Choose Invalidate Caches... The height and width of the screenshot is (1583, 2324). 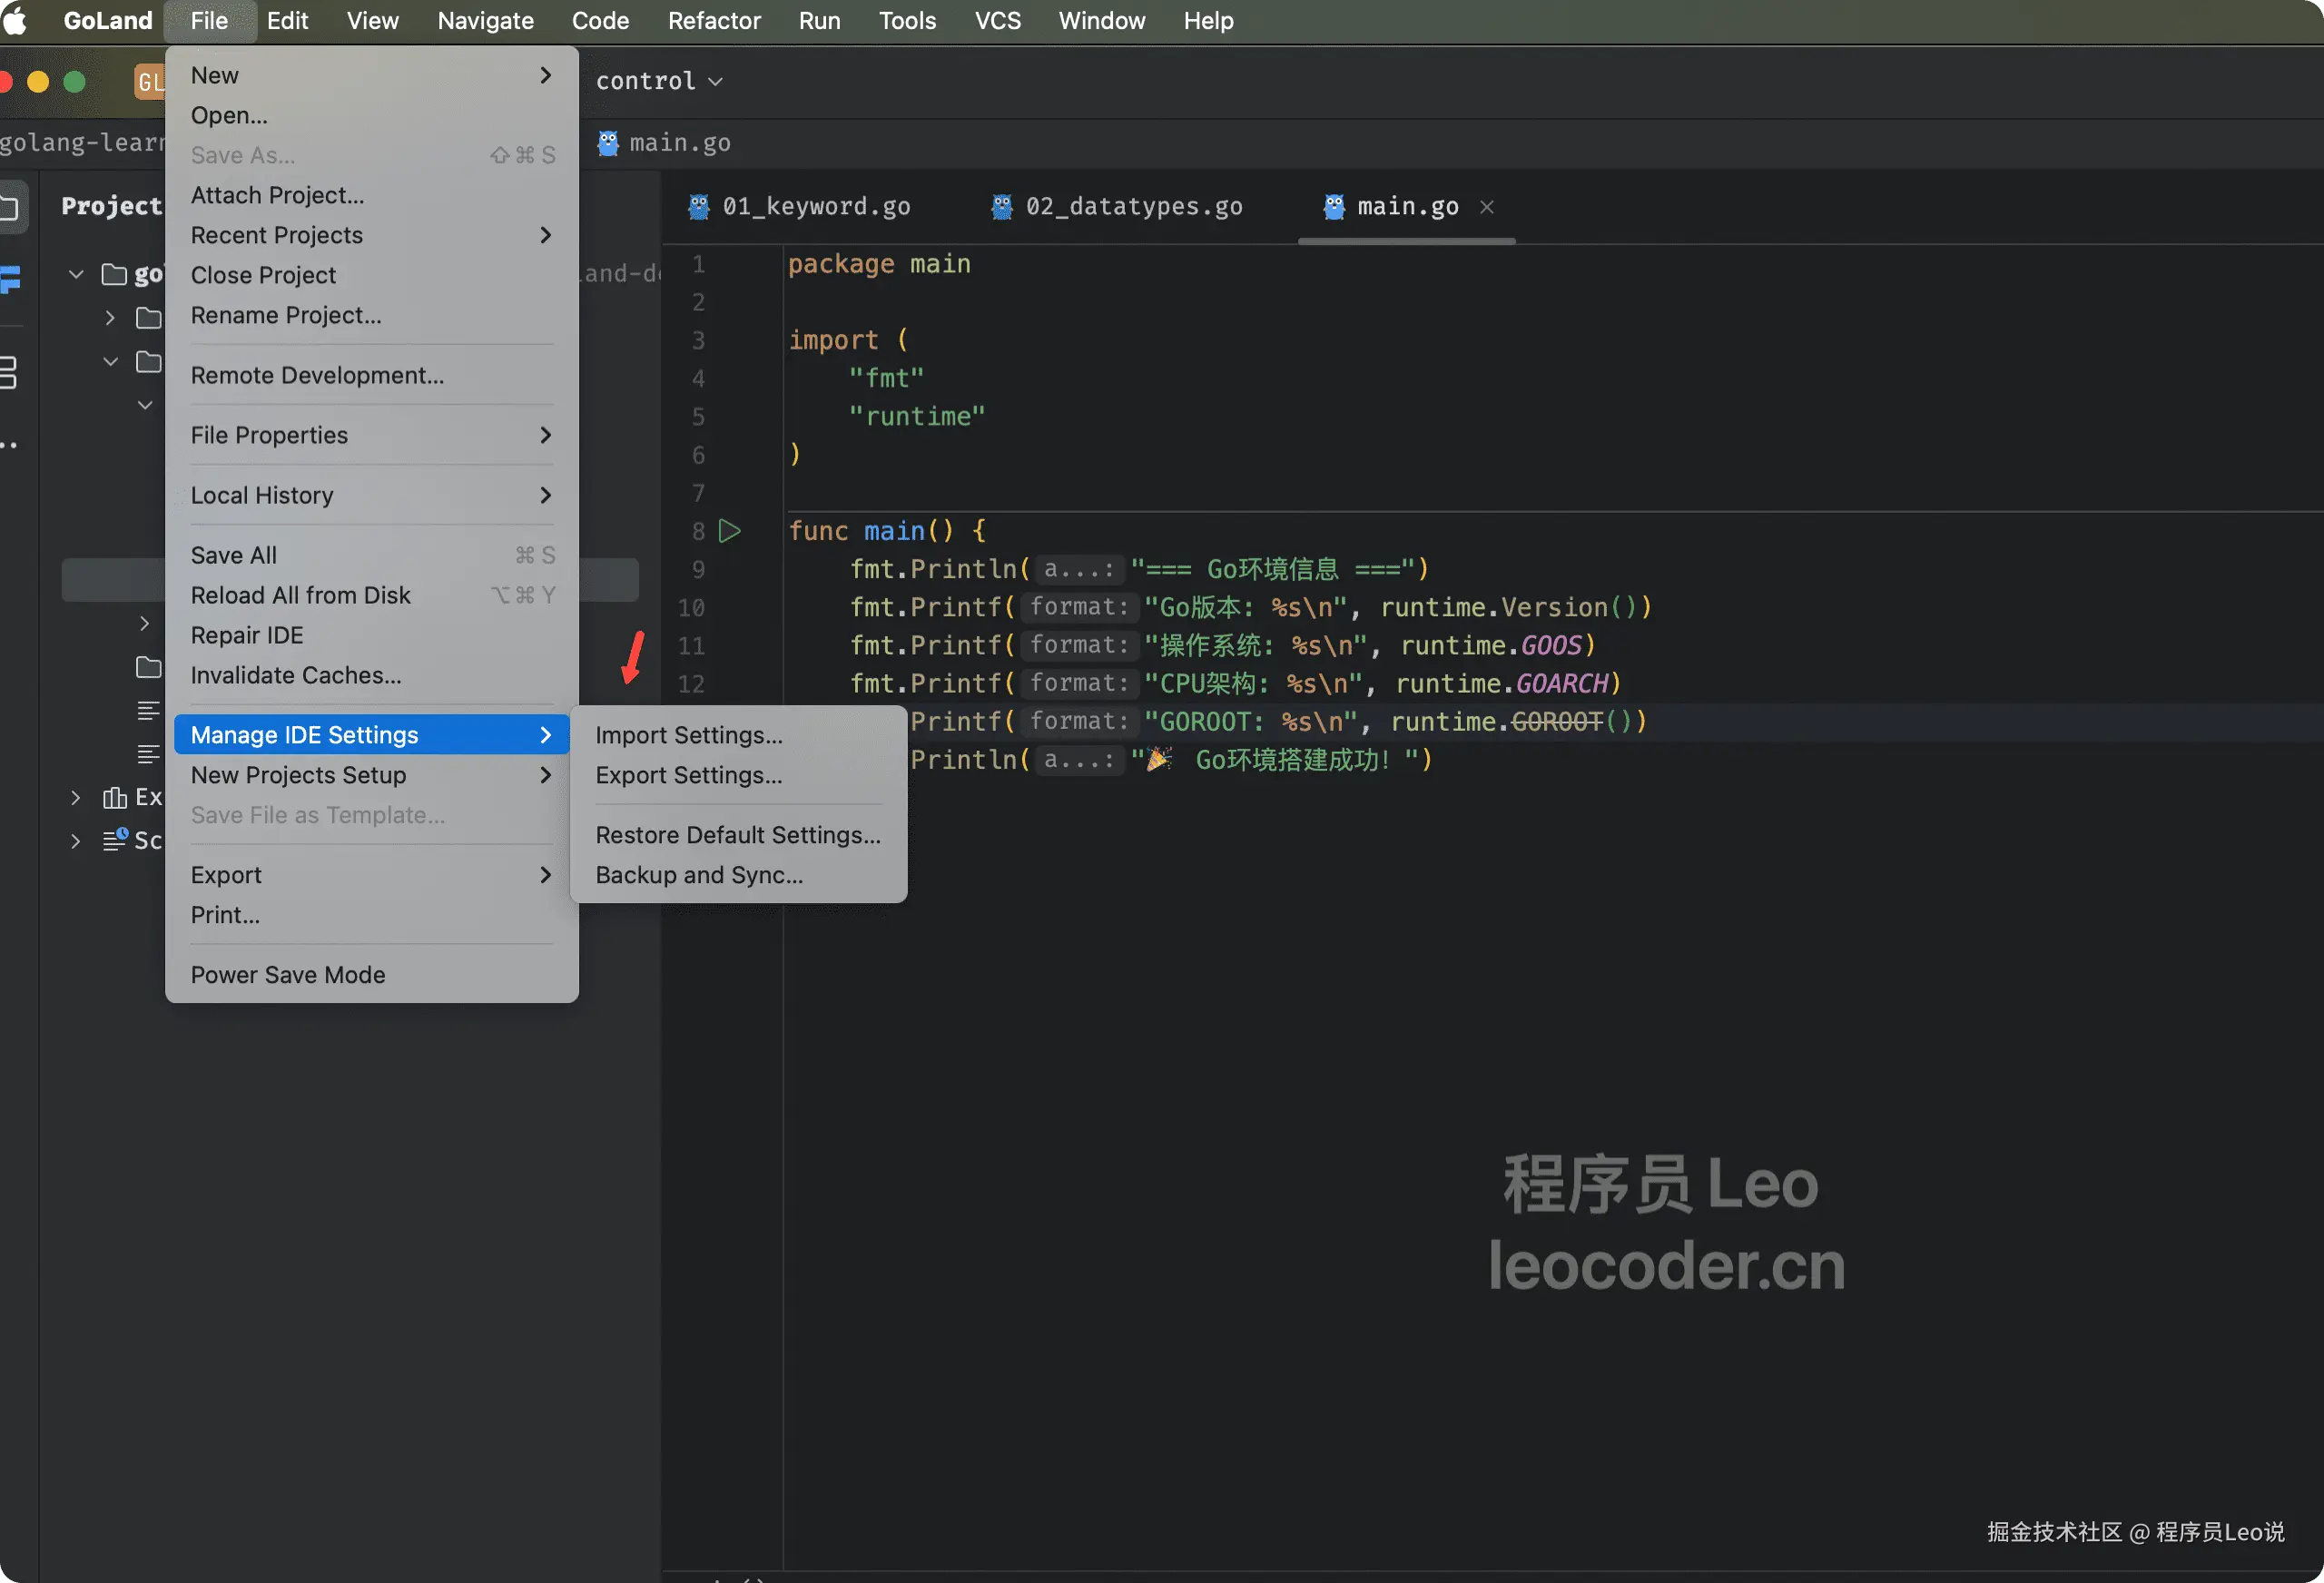(371, 675)
